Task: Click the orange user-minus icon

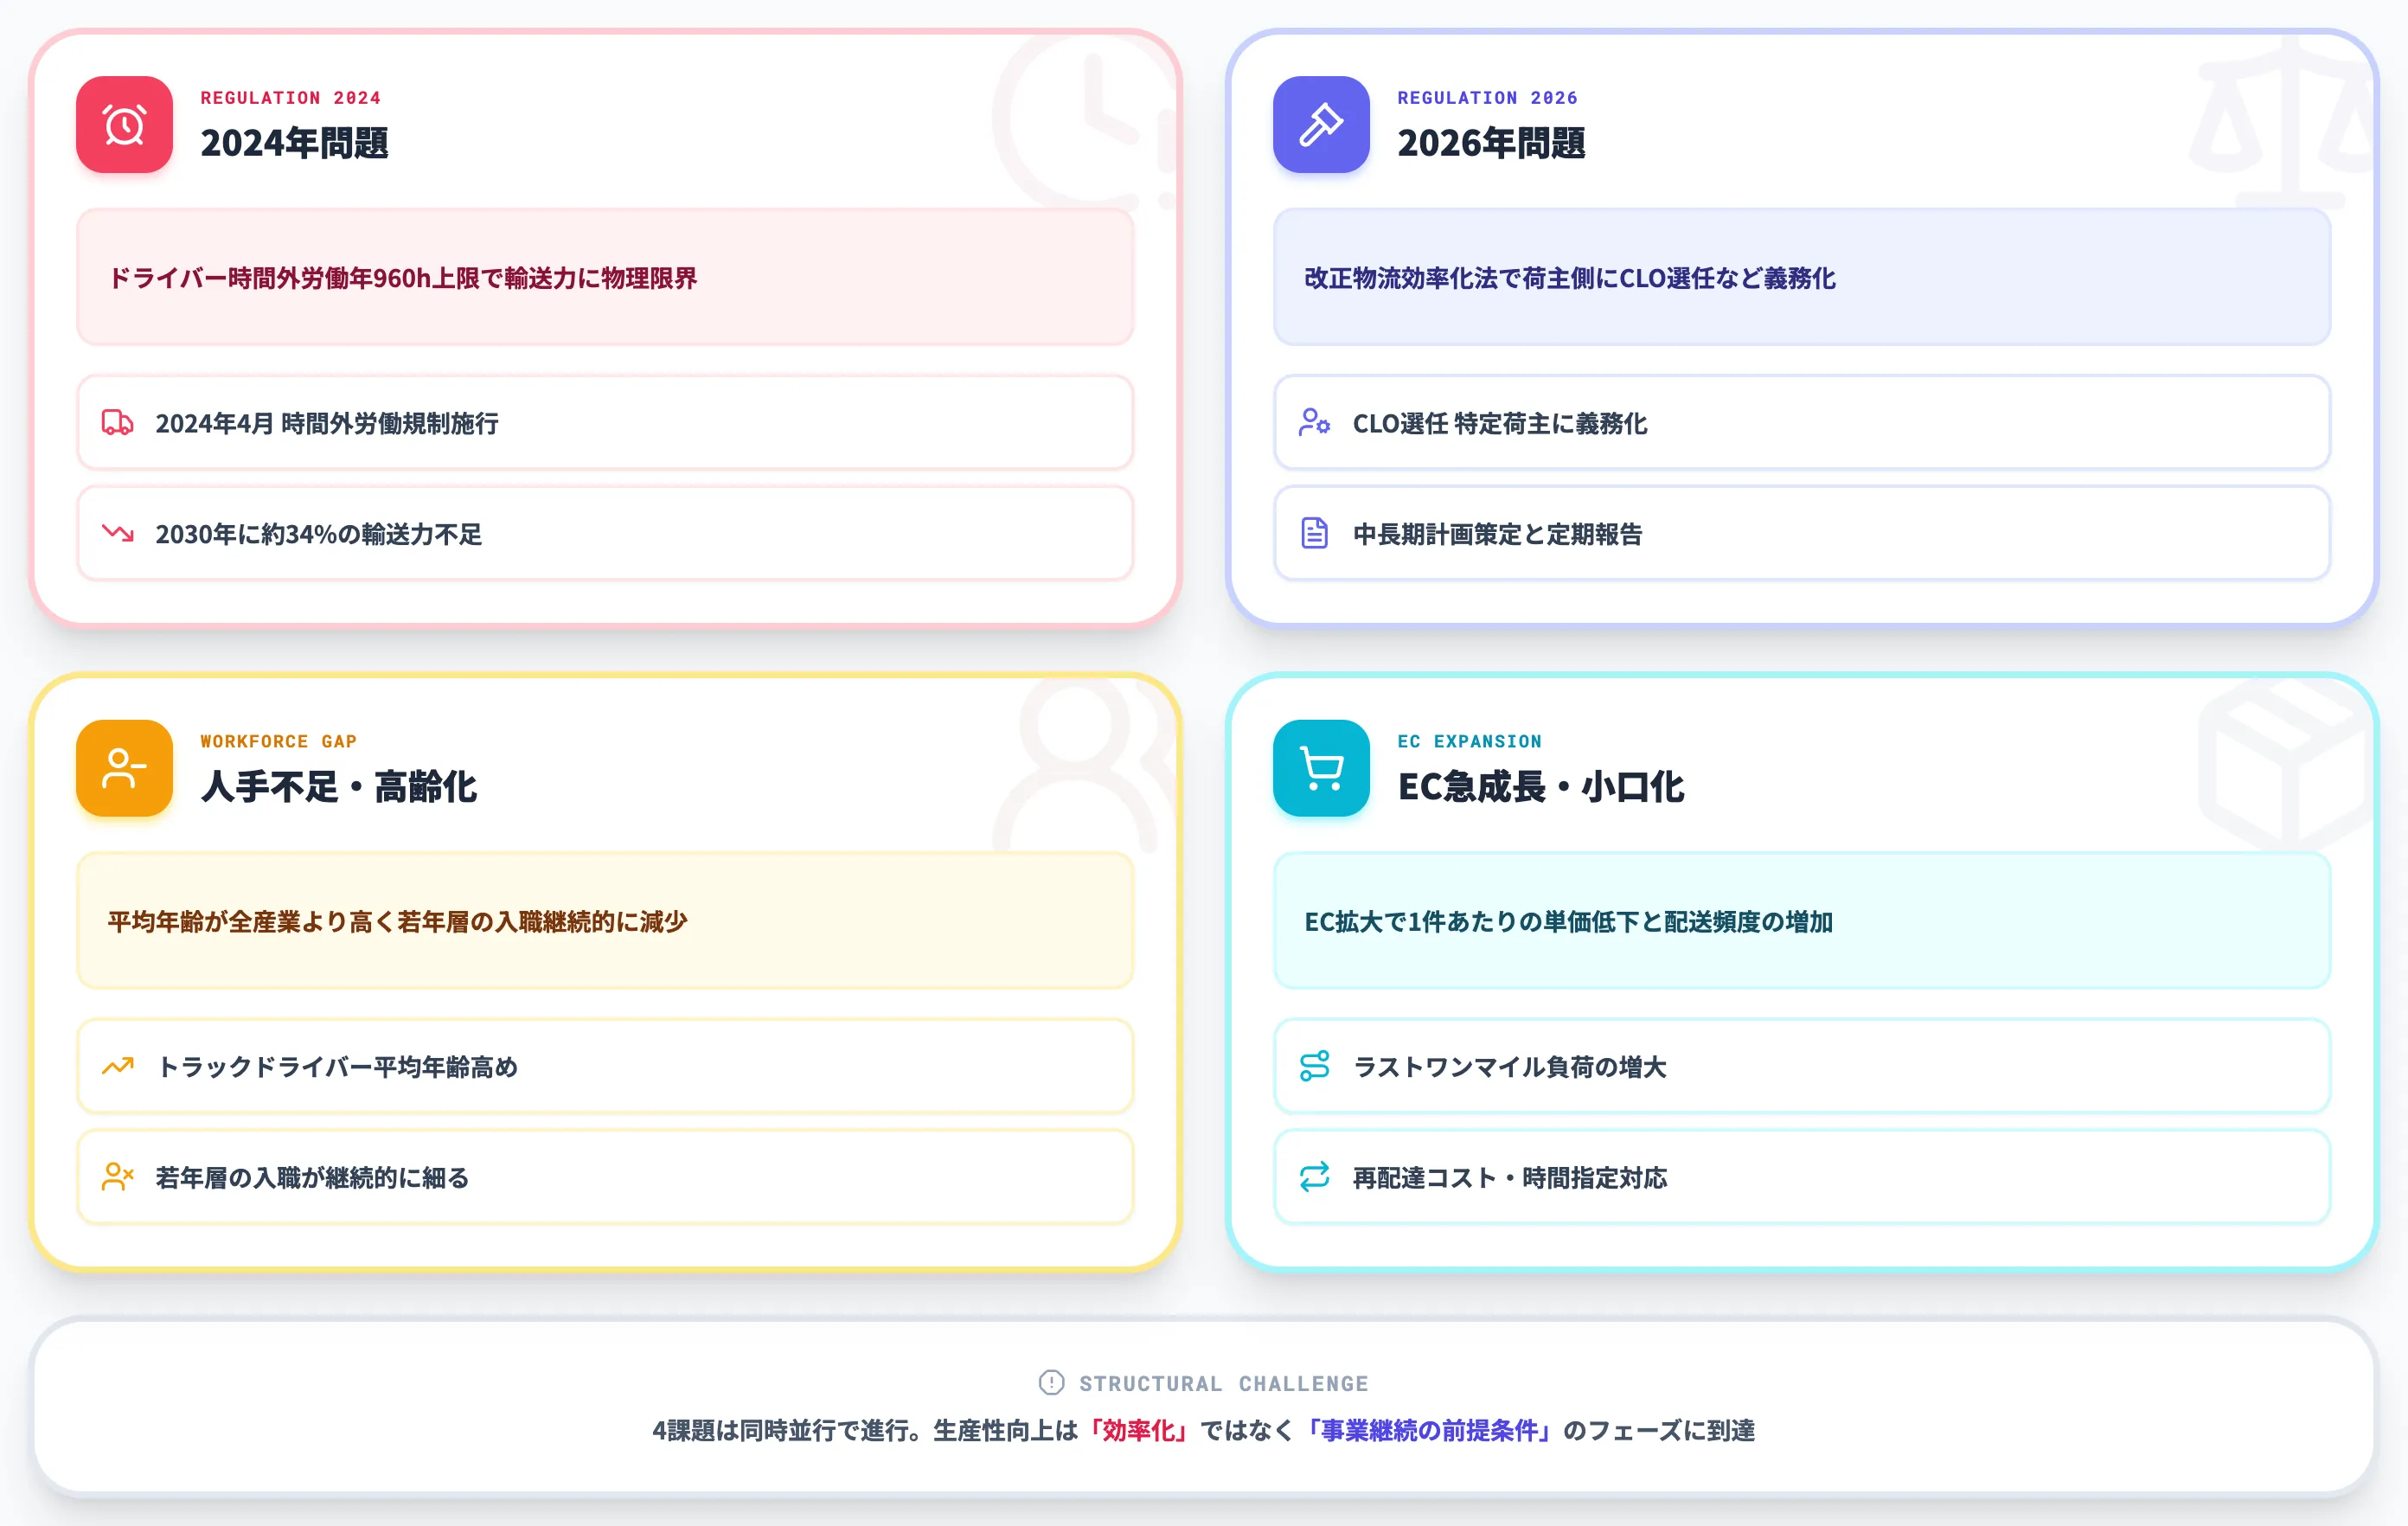Action: (x=124, y=768)
